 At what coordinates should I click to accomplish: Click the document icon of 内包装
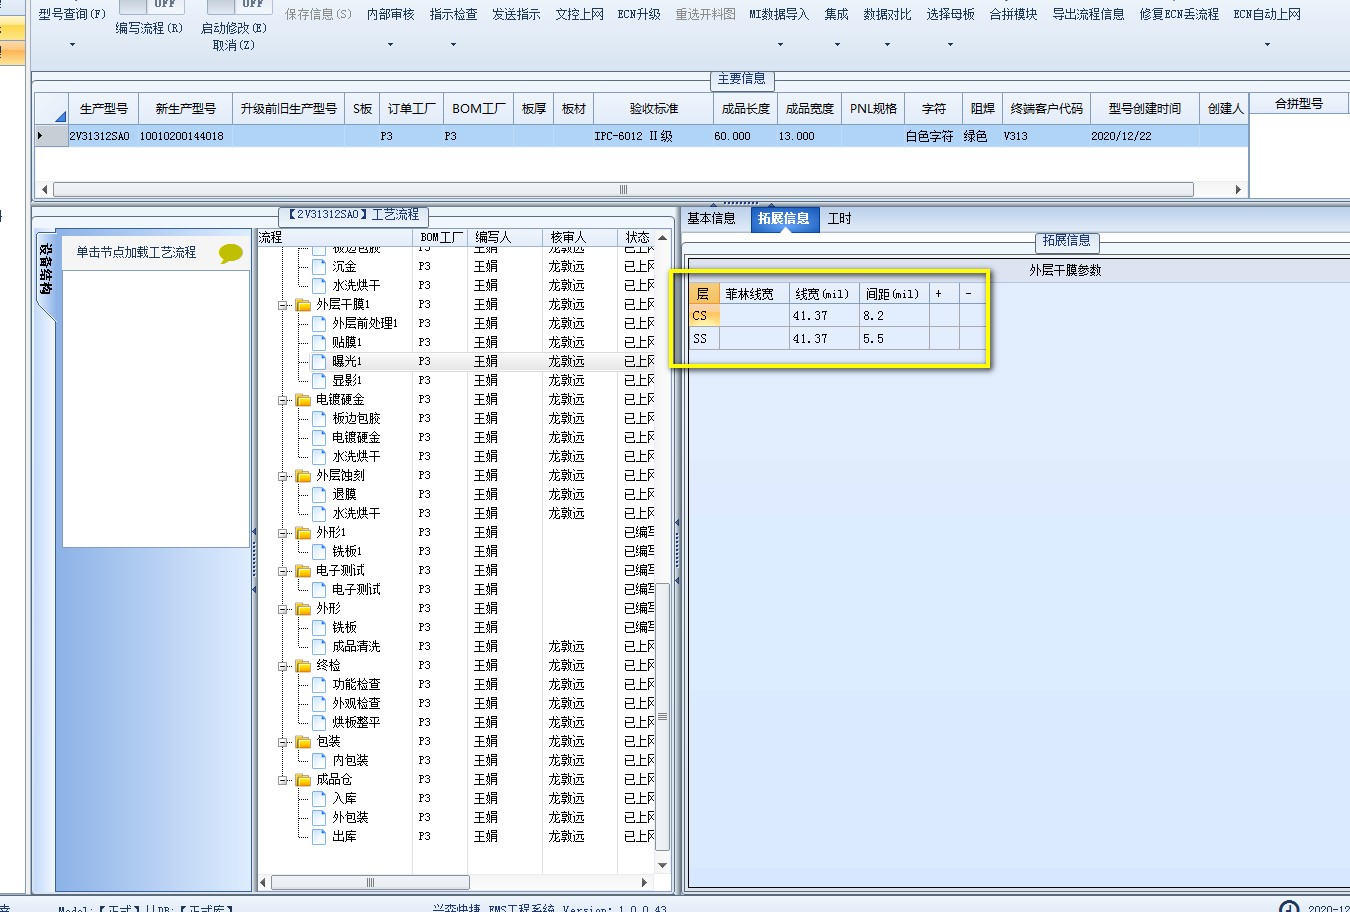tap(319, 760)
